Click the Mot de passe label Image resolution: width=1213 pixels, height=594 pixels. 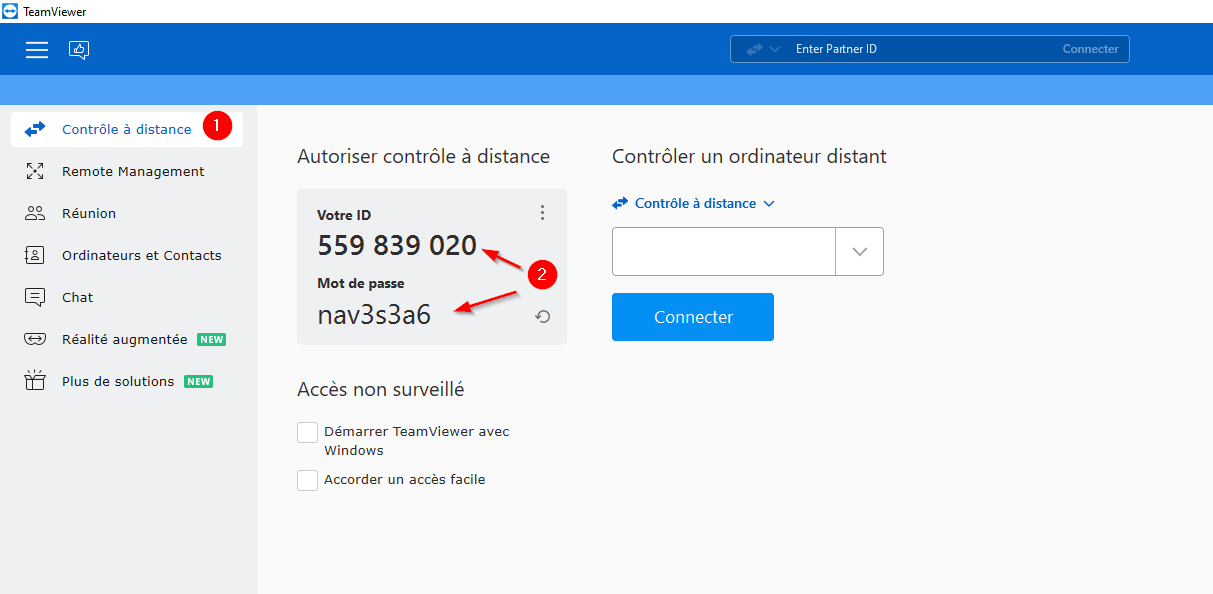[x=361, y=283]
